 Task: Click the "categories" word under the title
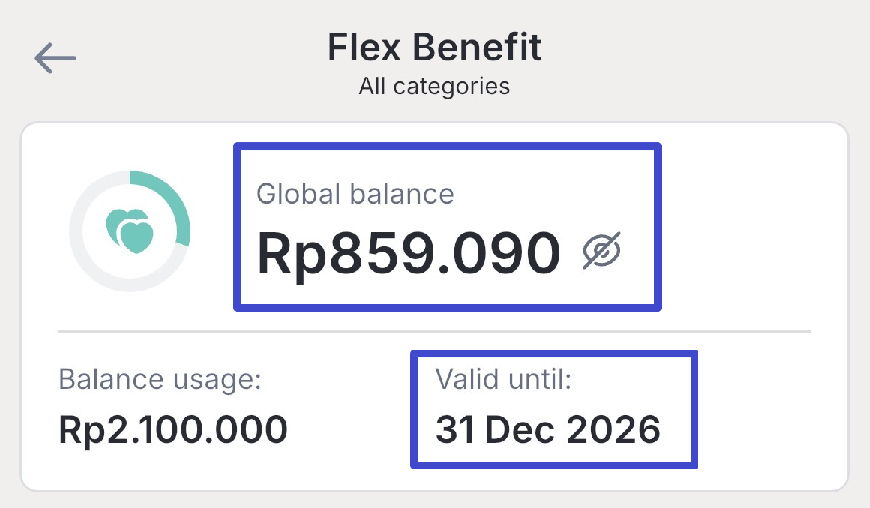click(451, 86)
